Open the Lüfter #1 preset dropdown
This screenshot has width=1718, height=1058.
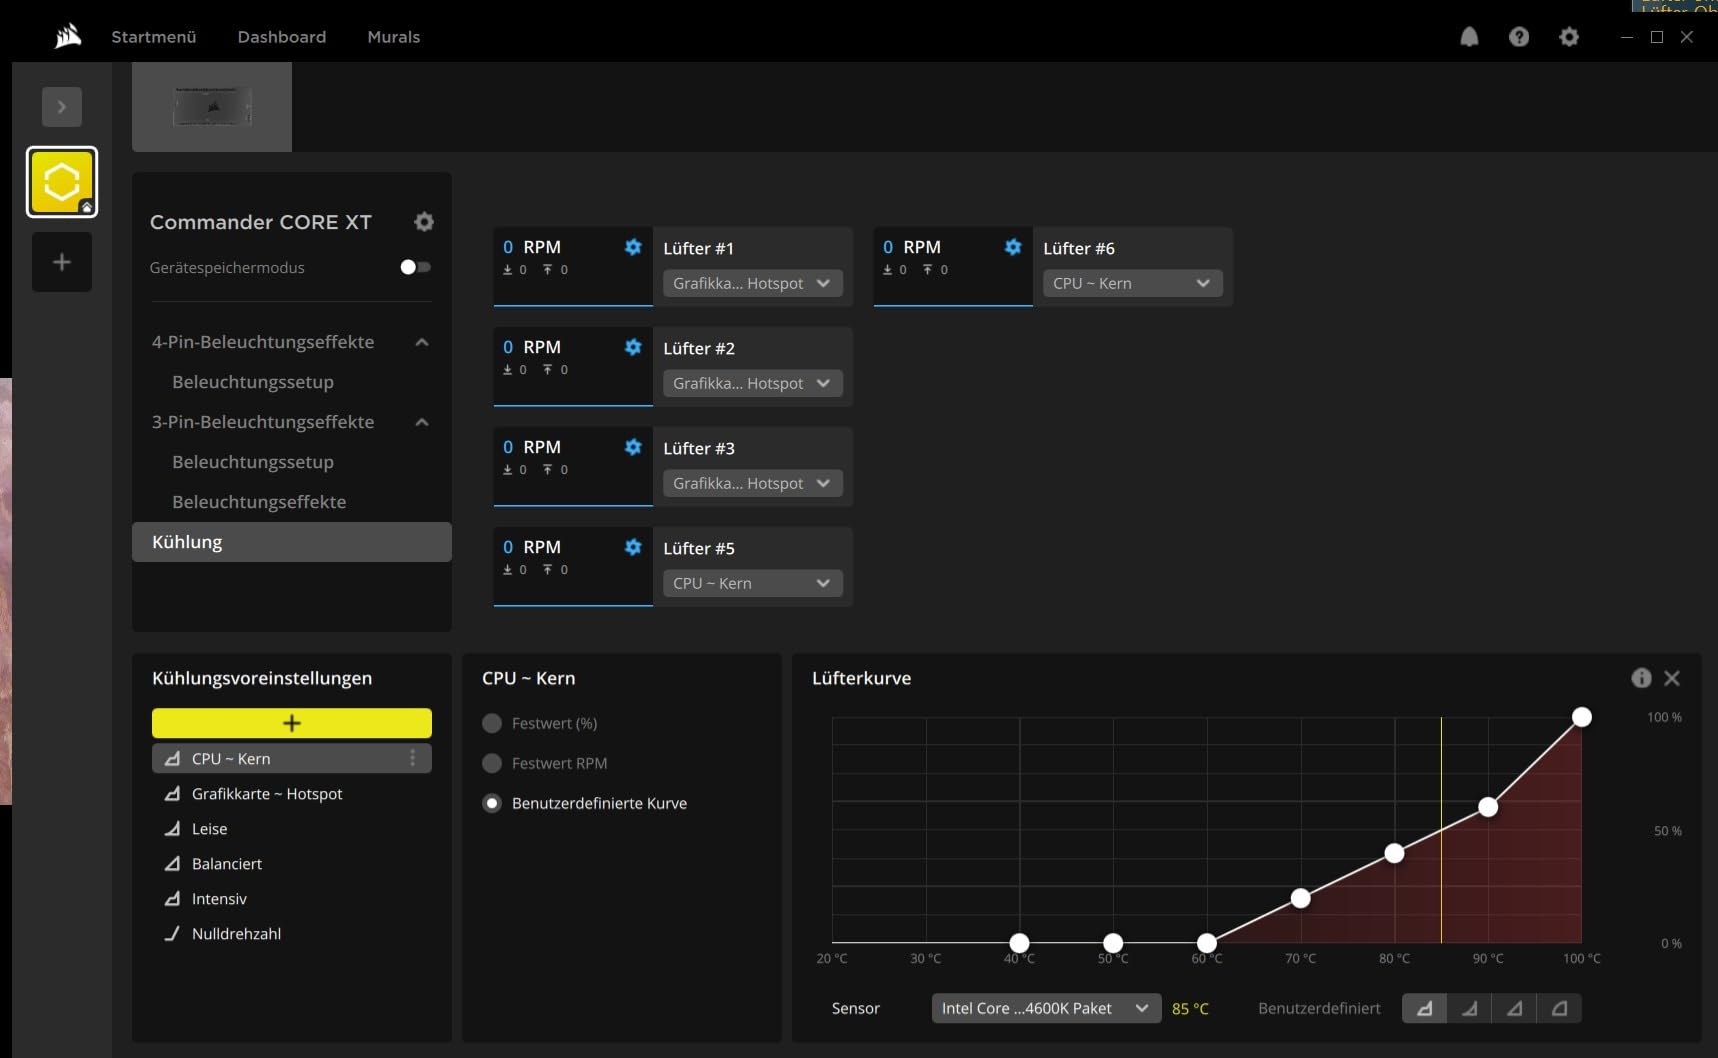752,284
